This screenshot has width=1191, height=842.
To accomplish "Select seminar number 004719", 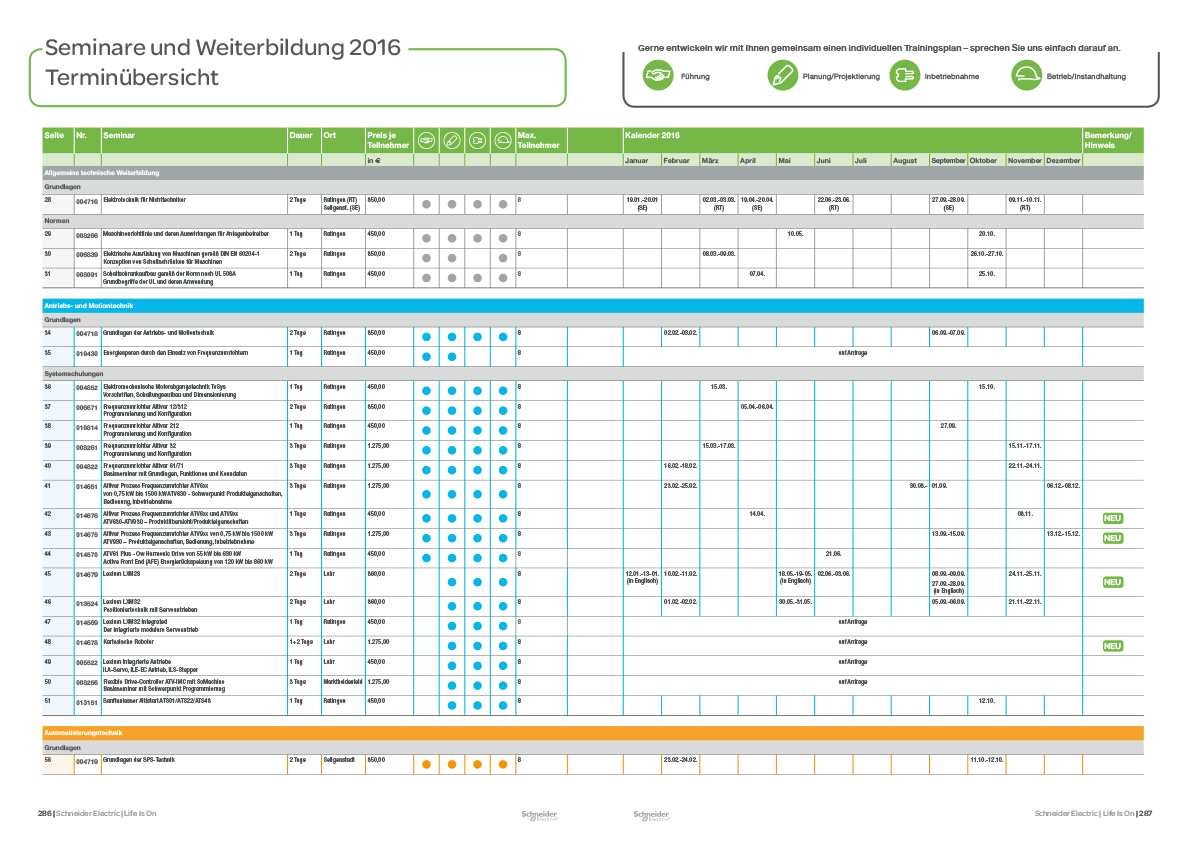I will point(87,762).
